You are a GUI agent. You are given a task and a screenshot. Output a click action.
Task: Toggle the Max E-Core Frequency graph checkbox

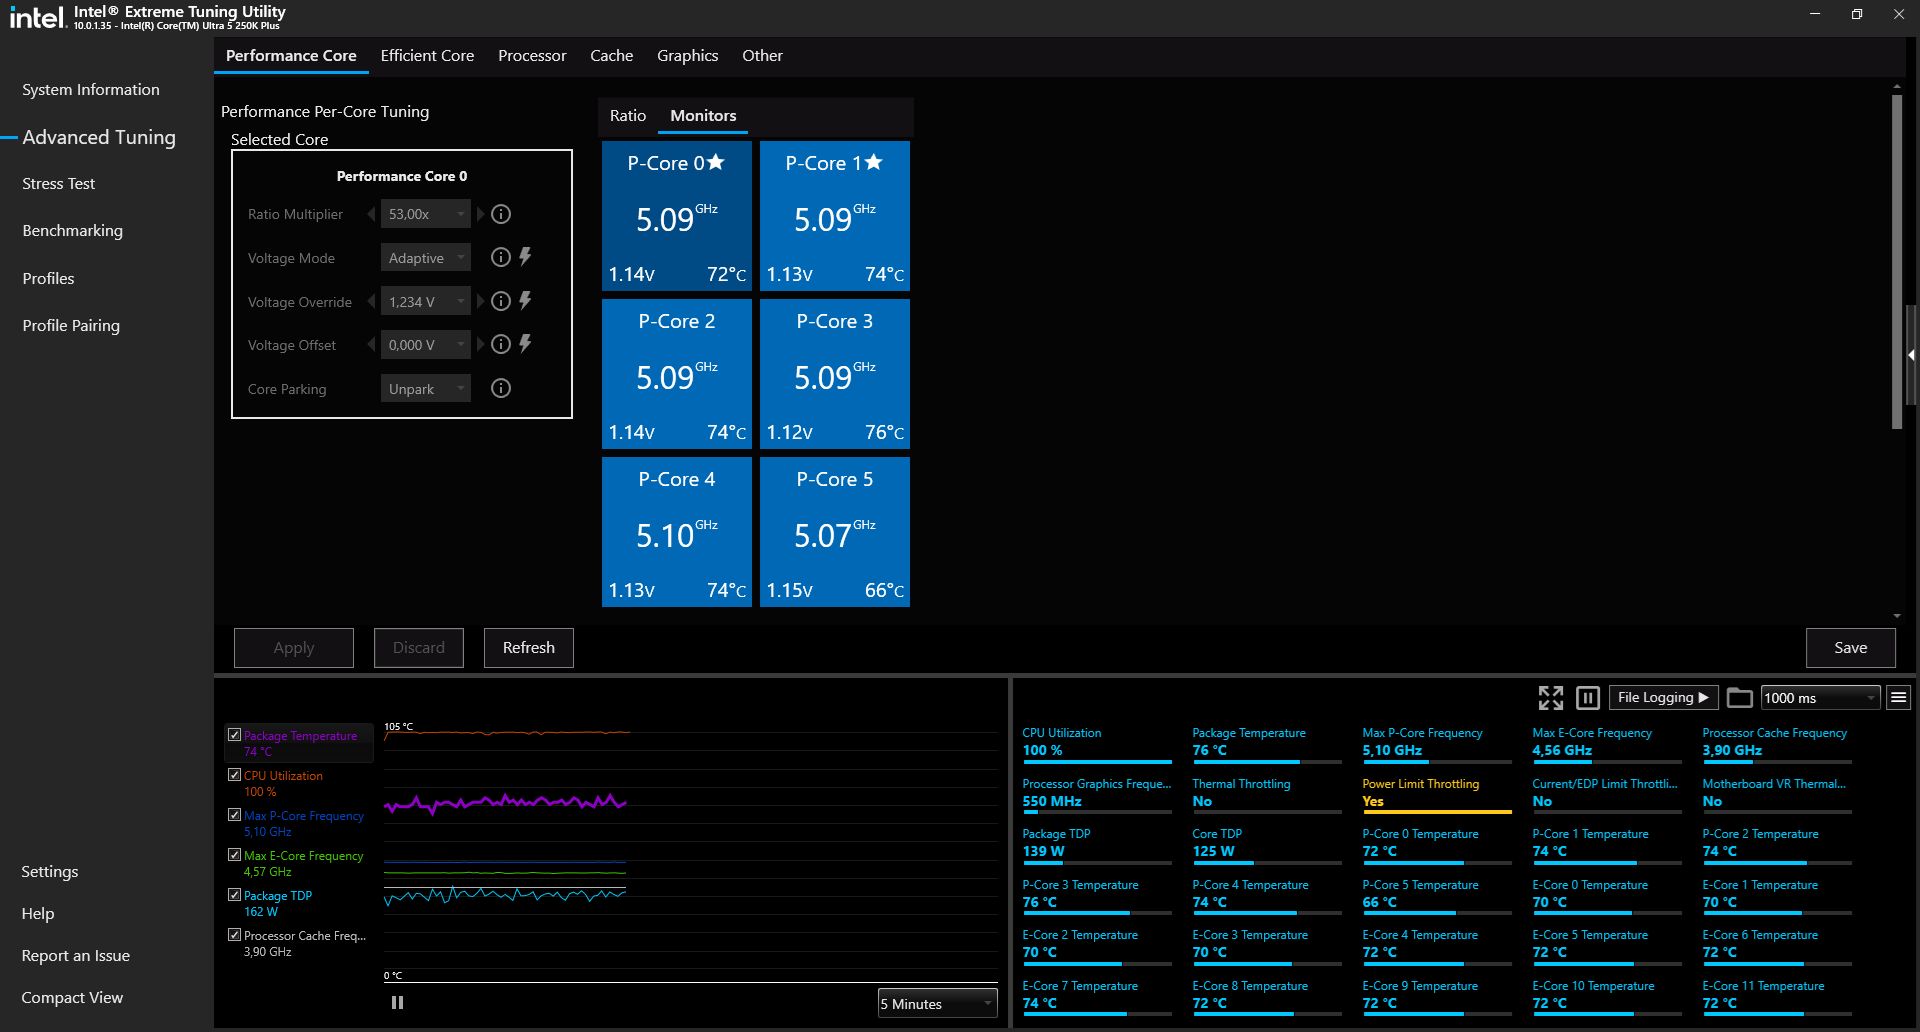pyautogui.click(x=234, y=854)
